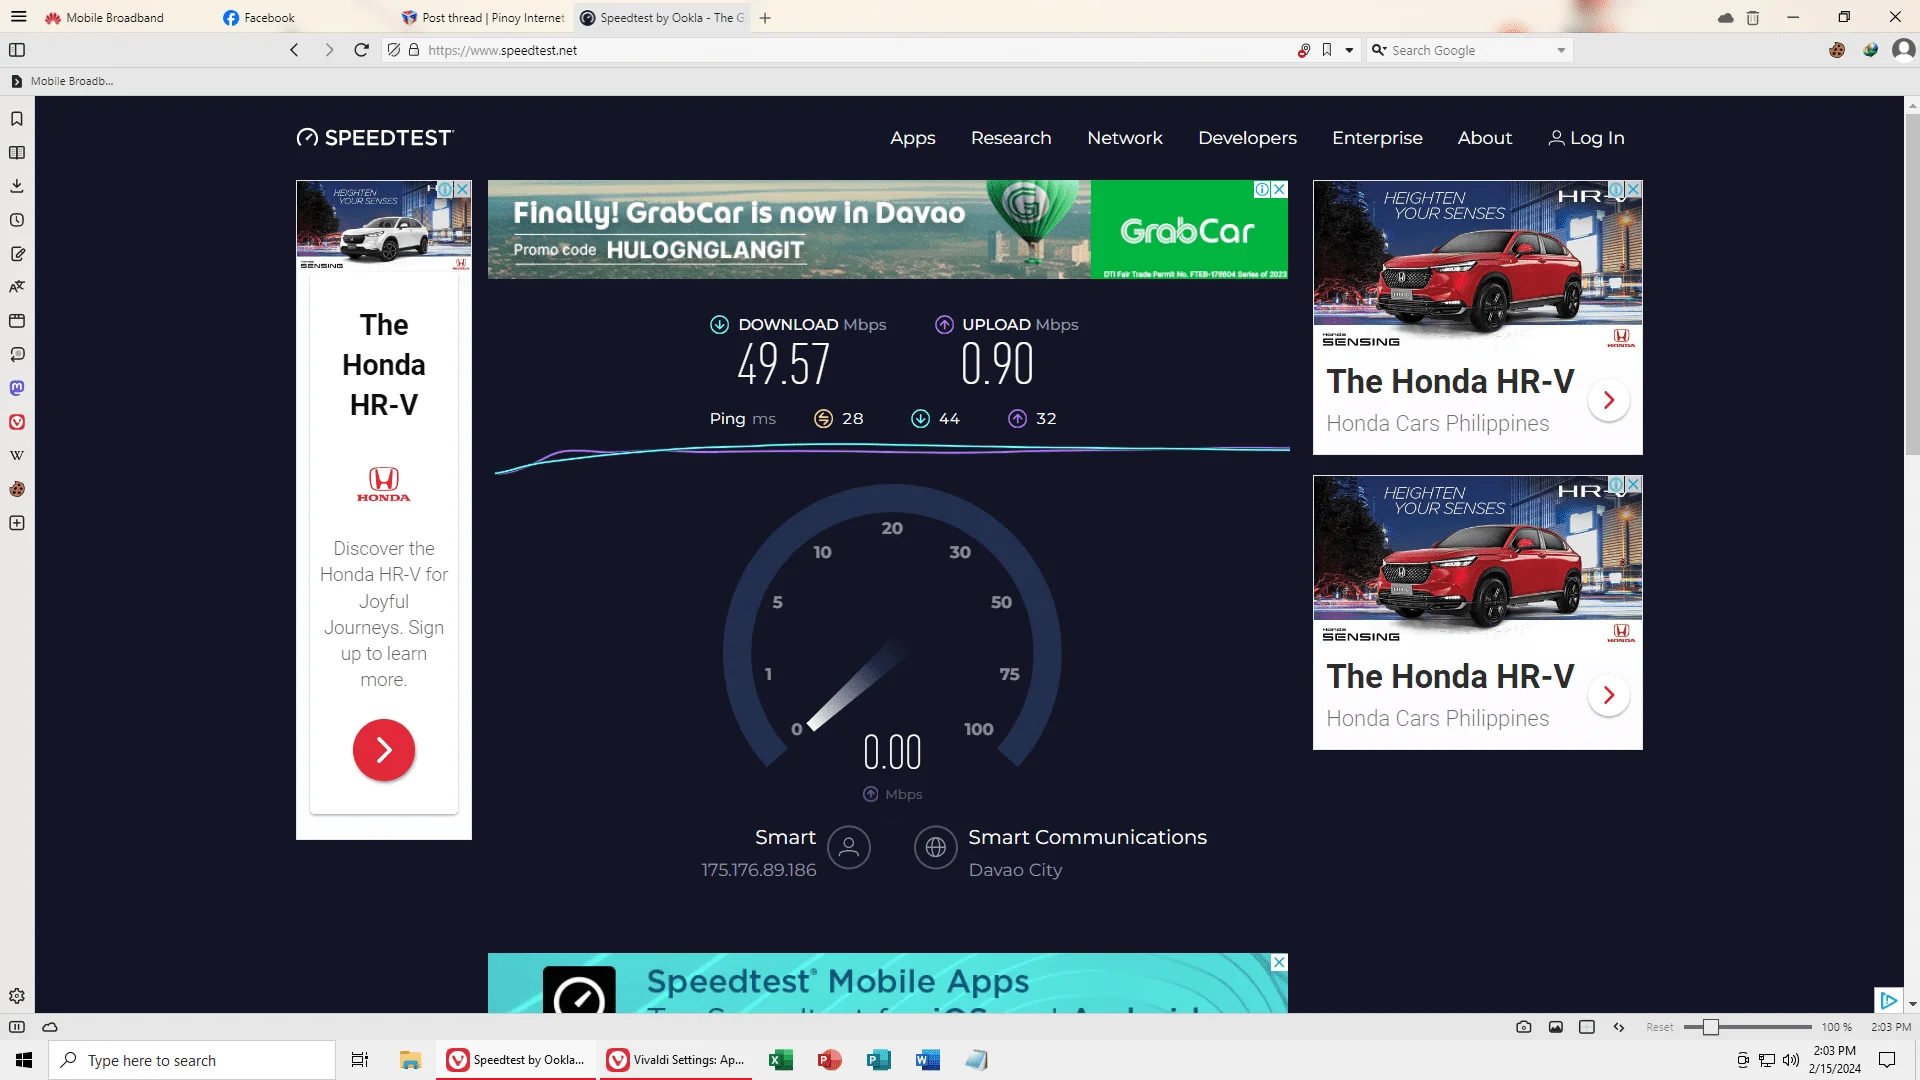1920x1080 pixels.
Task: Bookmark this page from address bar
Action: click(x=1327, y=50)
